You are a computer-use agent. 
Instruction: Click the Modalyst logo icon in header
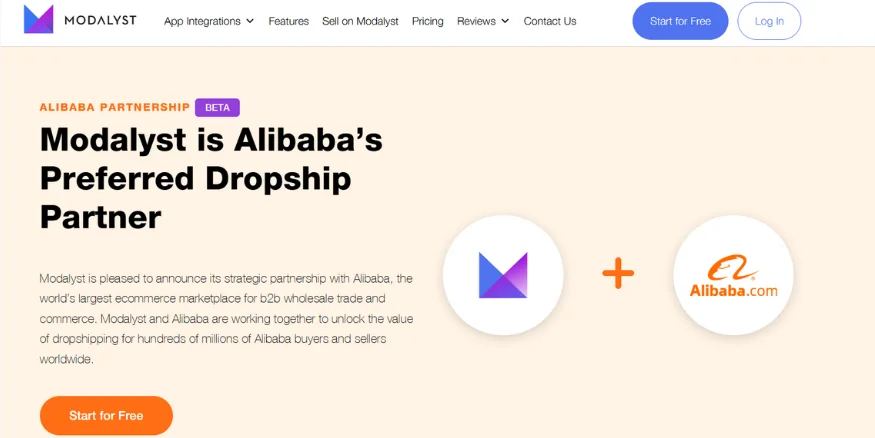tap(38, 19)
